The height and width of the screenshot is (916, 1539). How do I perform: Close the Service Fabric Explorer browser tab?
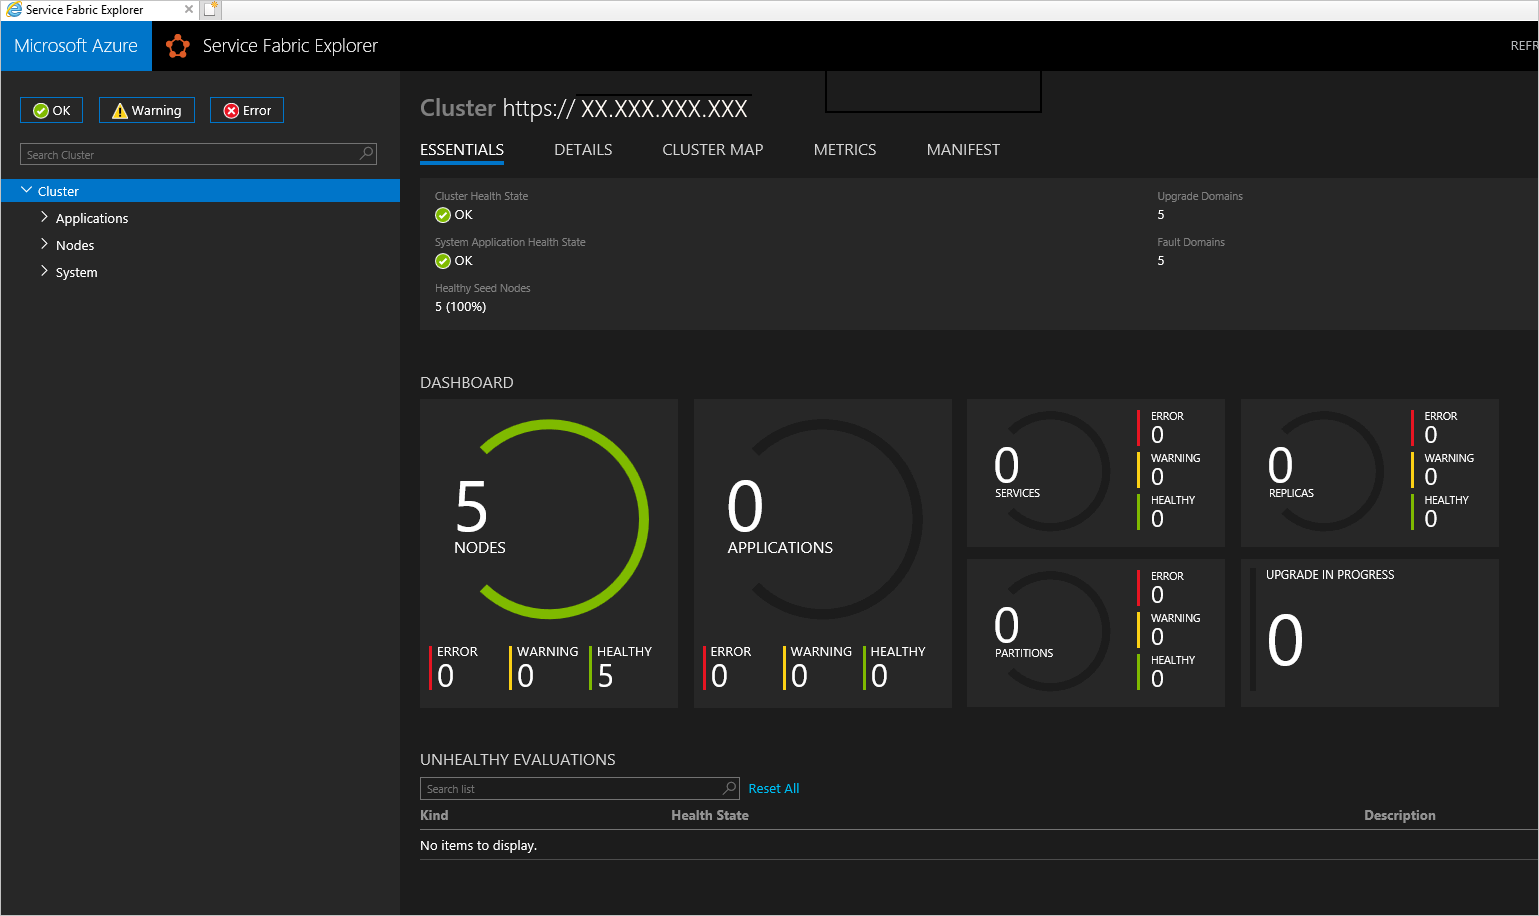coord(189,9)
